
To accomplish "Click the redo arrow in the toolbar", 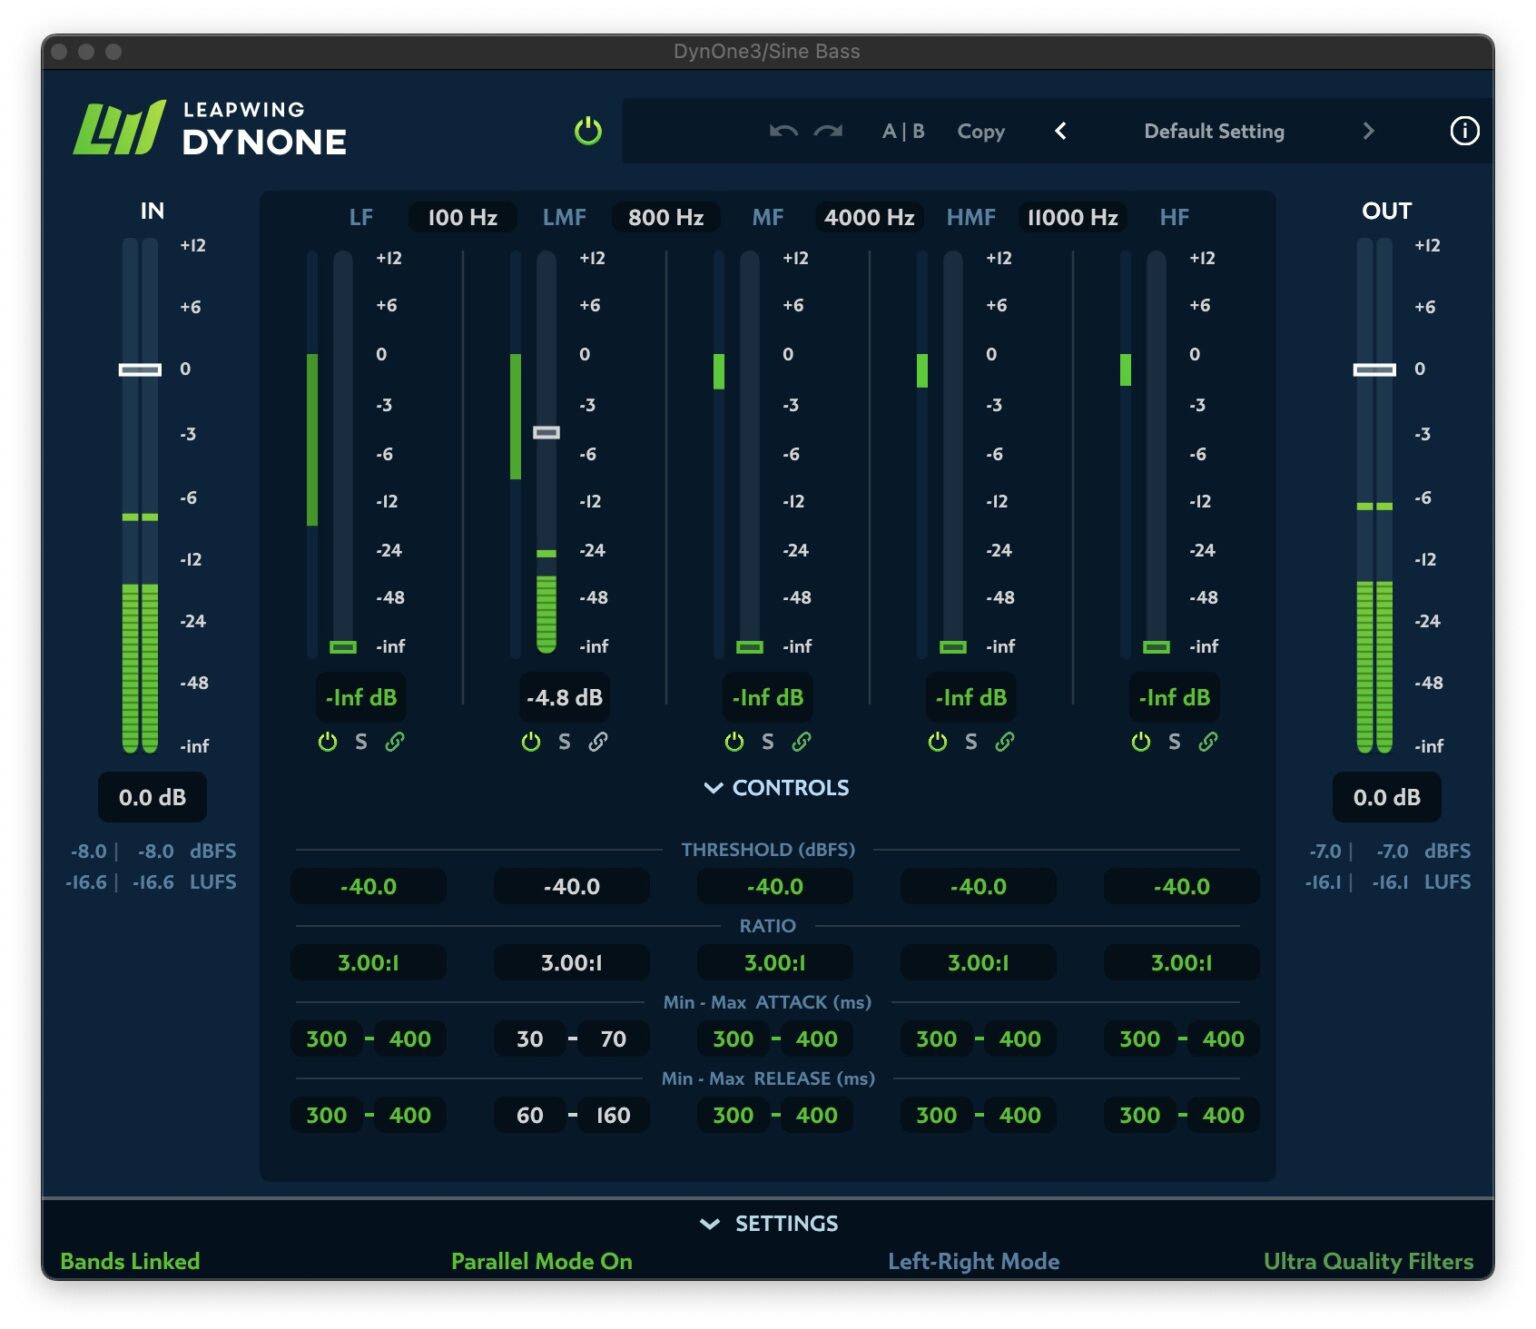I will 826,131.
